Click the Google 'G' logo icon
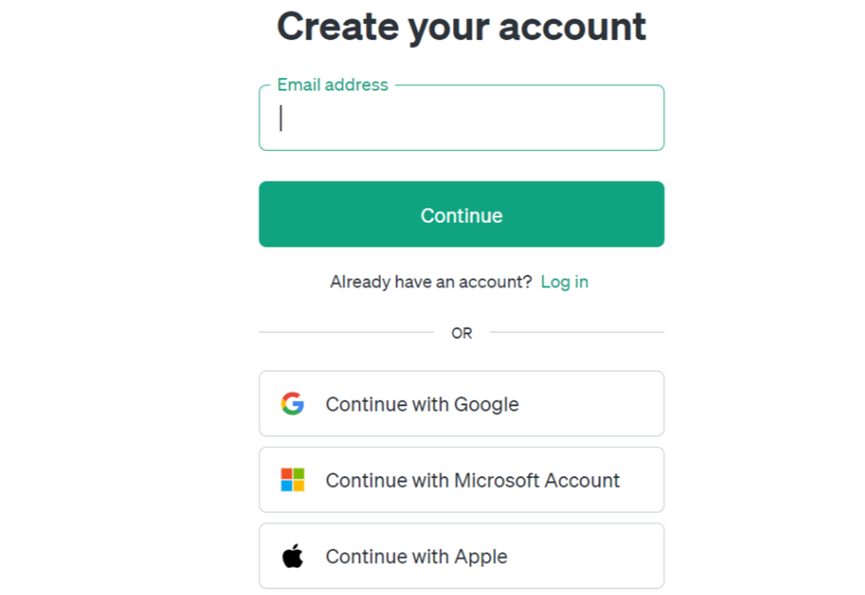Image resolution: width=865 pixels, height=595 pixels. [x=292, y=404]
